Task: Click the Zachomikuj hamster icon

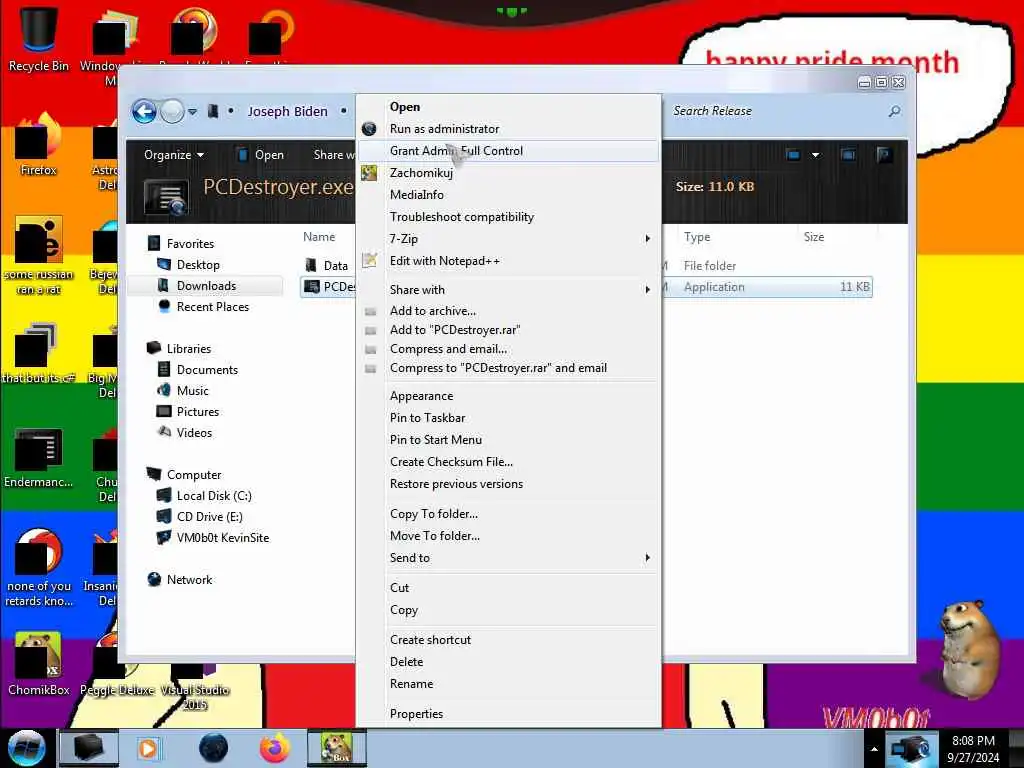Action: coord(369,173)
